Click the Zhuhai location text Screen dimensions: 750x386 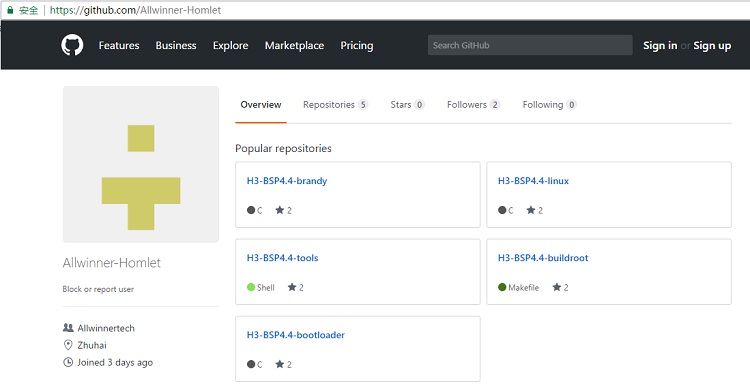(92, 345)
